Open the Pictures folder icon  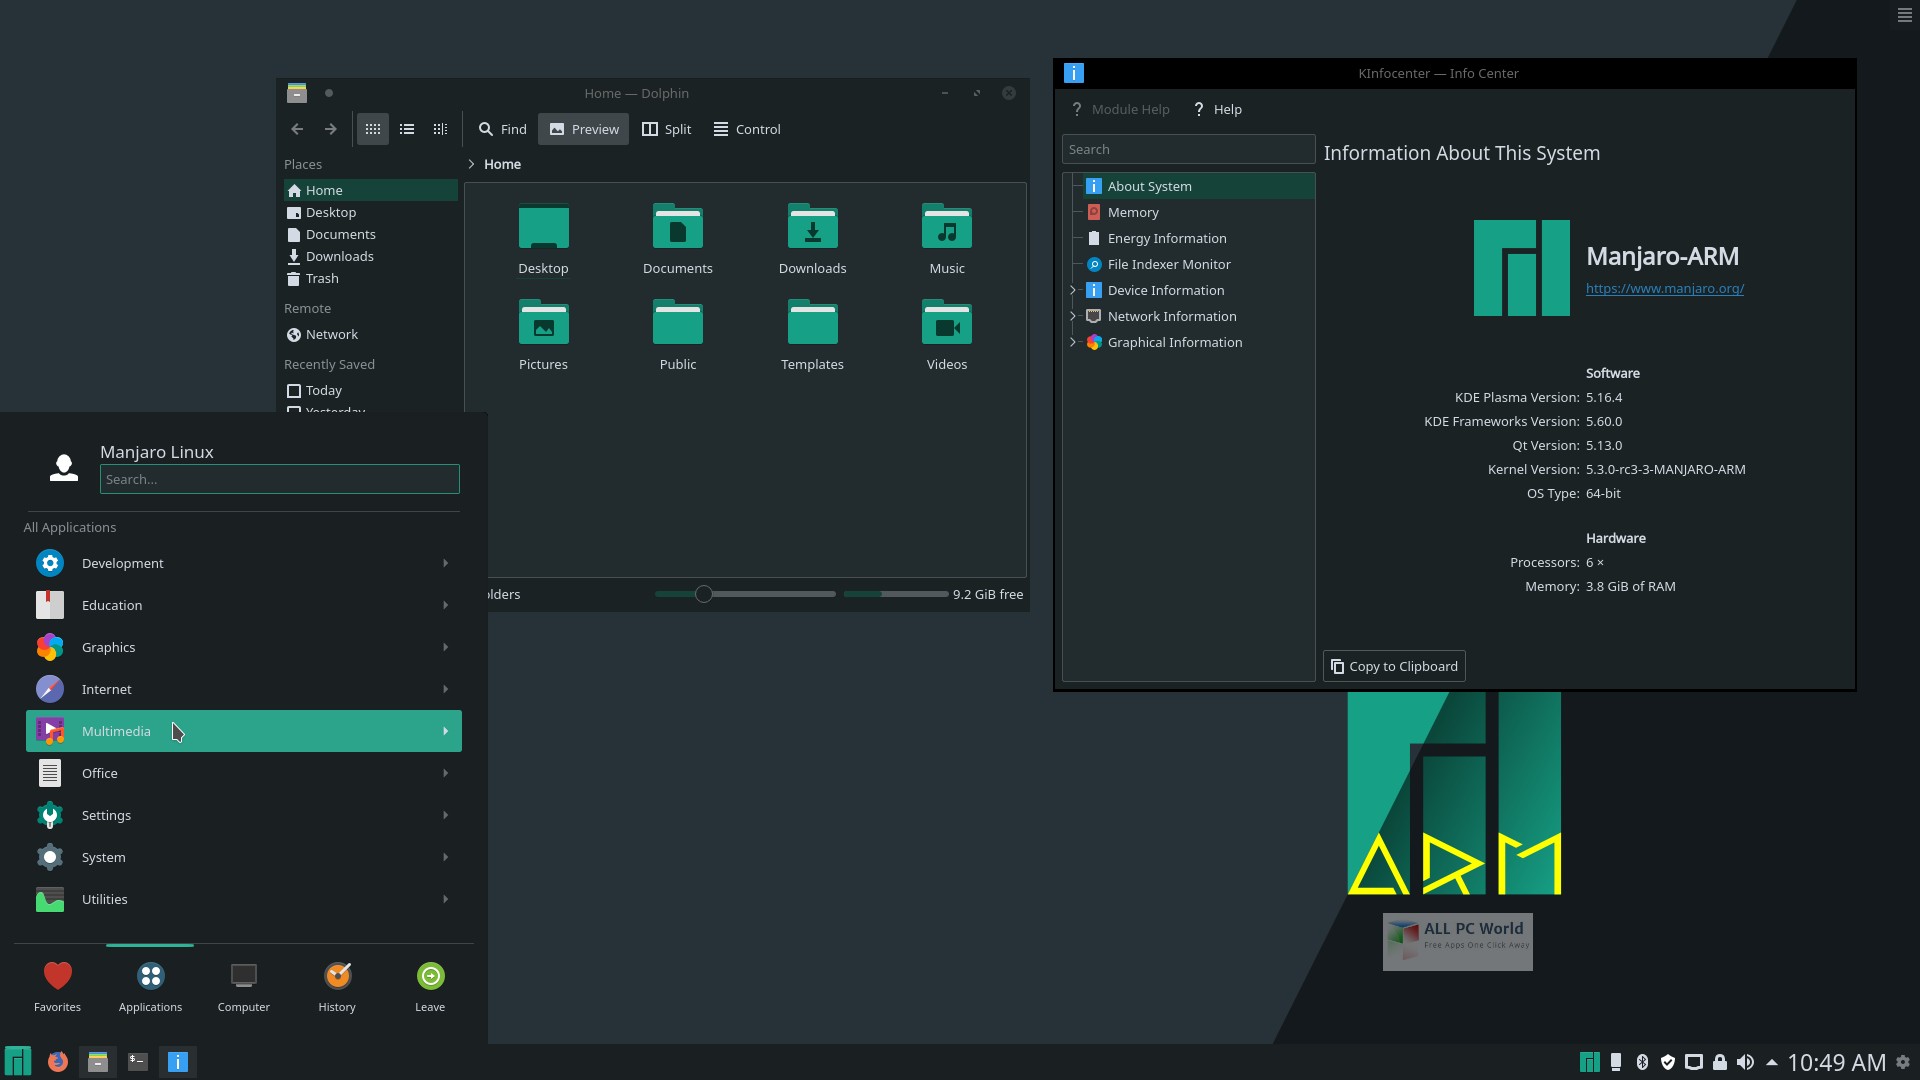point(543,336)
